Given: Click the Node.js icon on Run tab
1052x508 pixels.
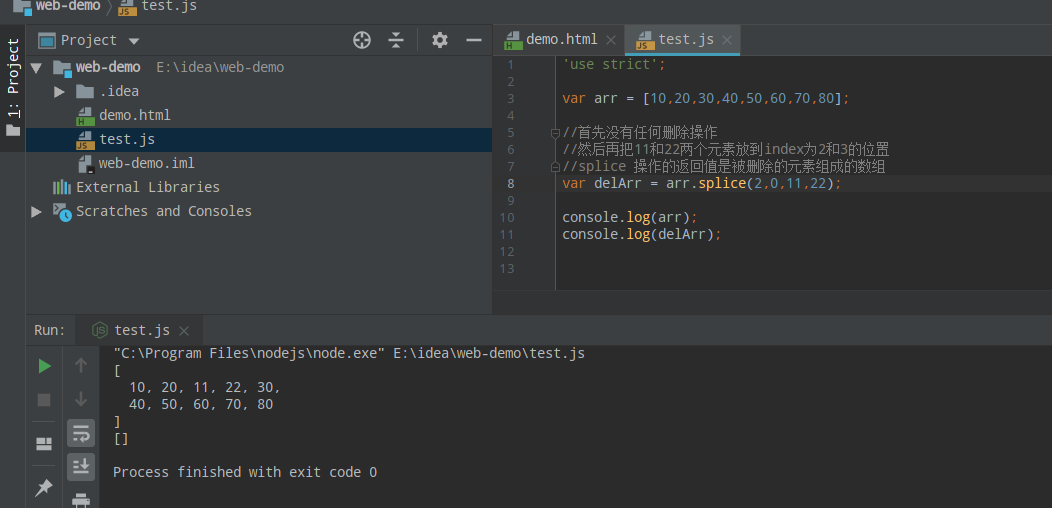Looking at the screenshot, I should click(x=100, y=330).
